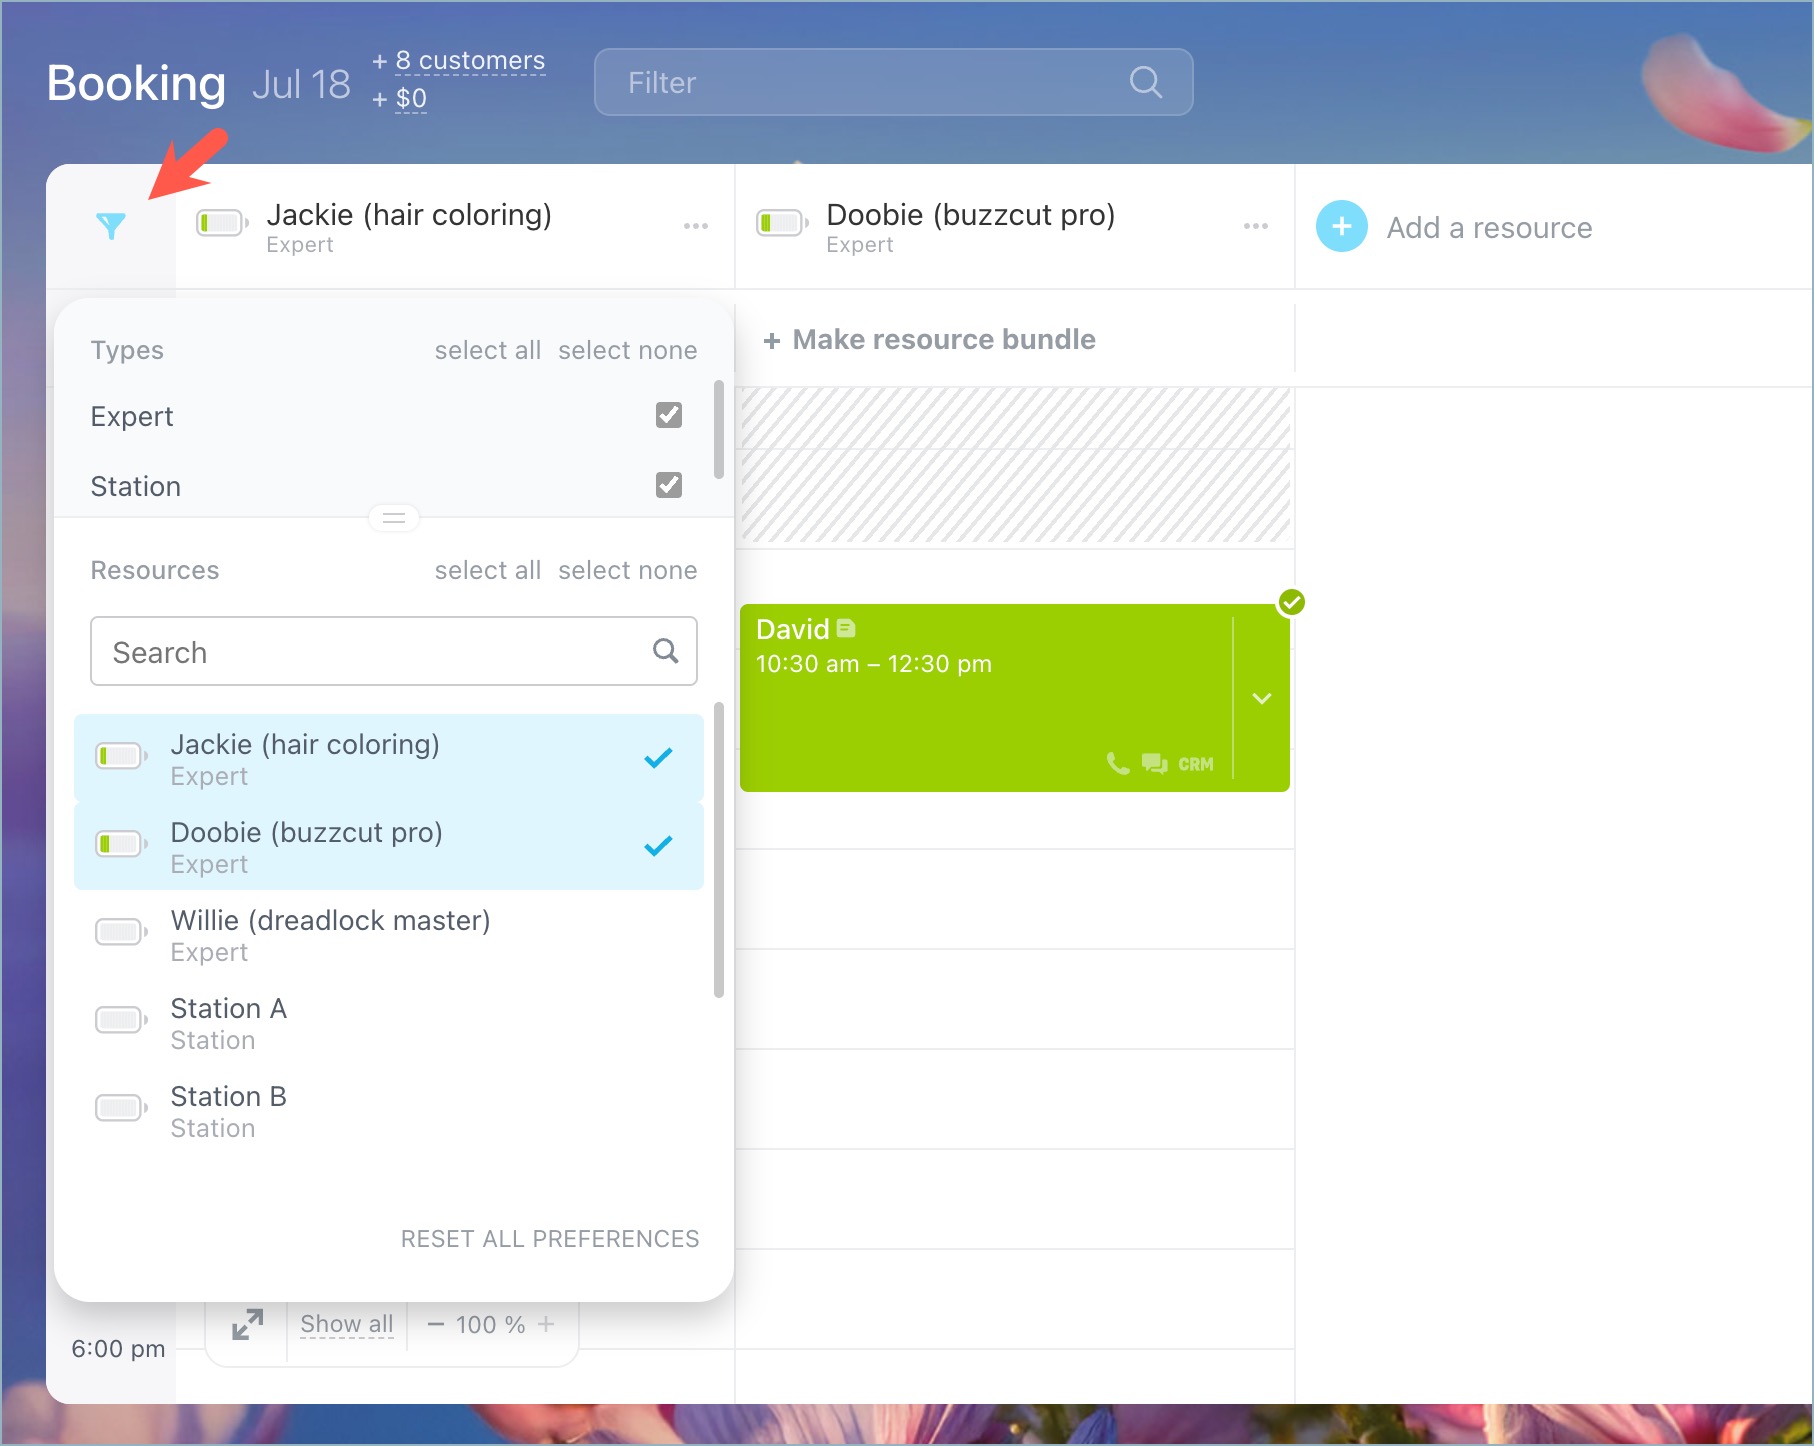Select Station A in resource list
Screen dimensions: 1814x1446
click(388, 1023)
